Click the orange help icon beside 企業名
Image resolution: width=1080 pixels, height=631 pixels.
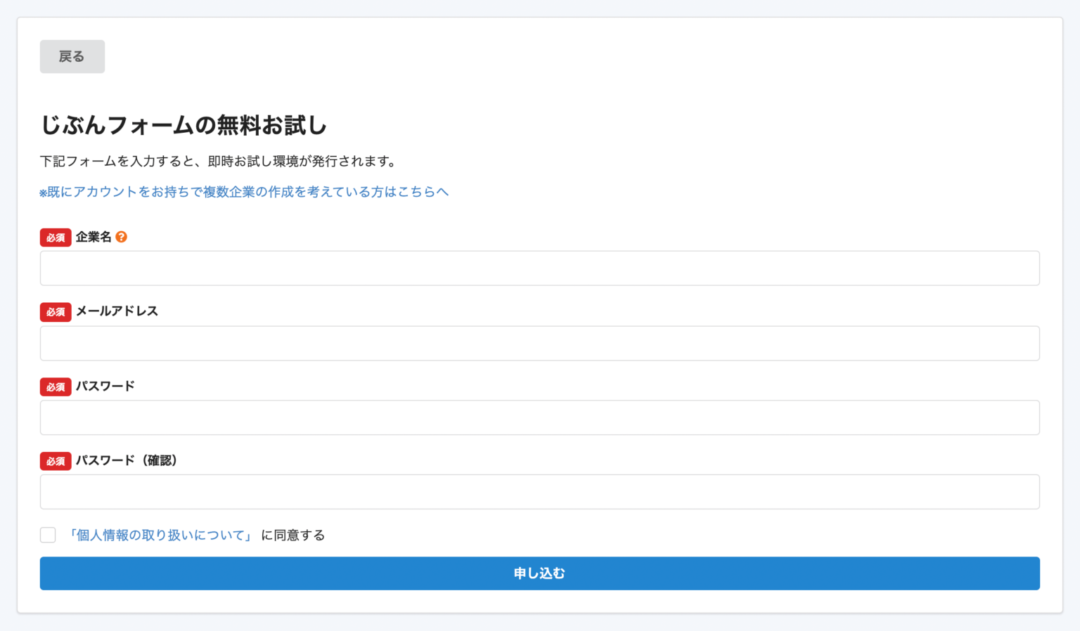click(121, 237)
